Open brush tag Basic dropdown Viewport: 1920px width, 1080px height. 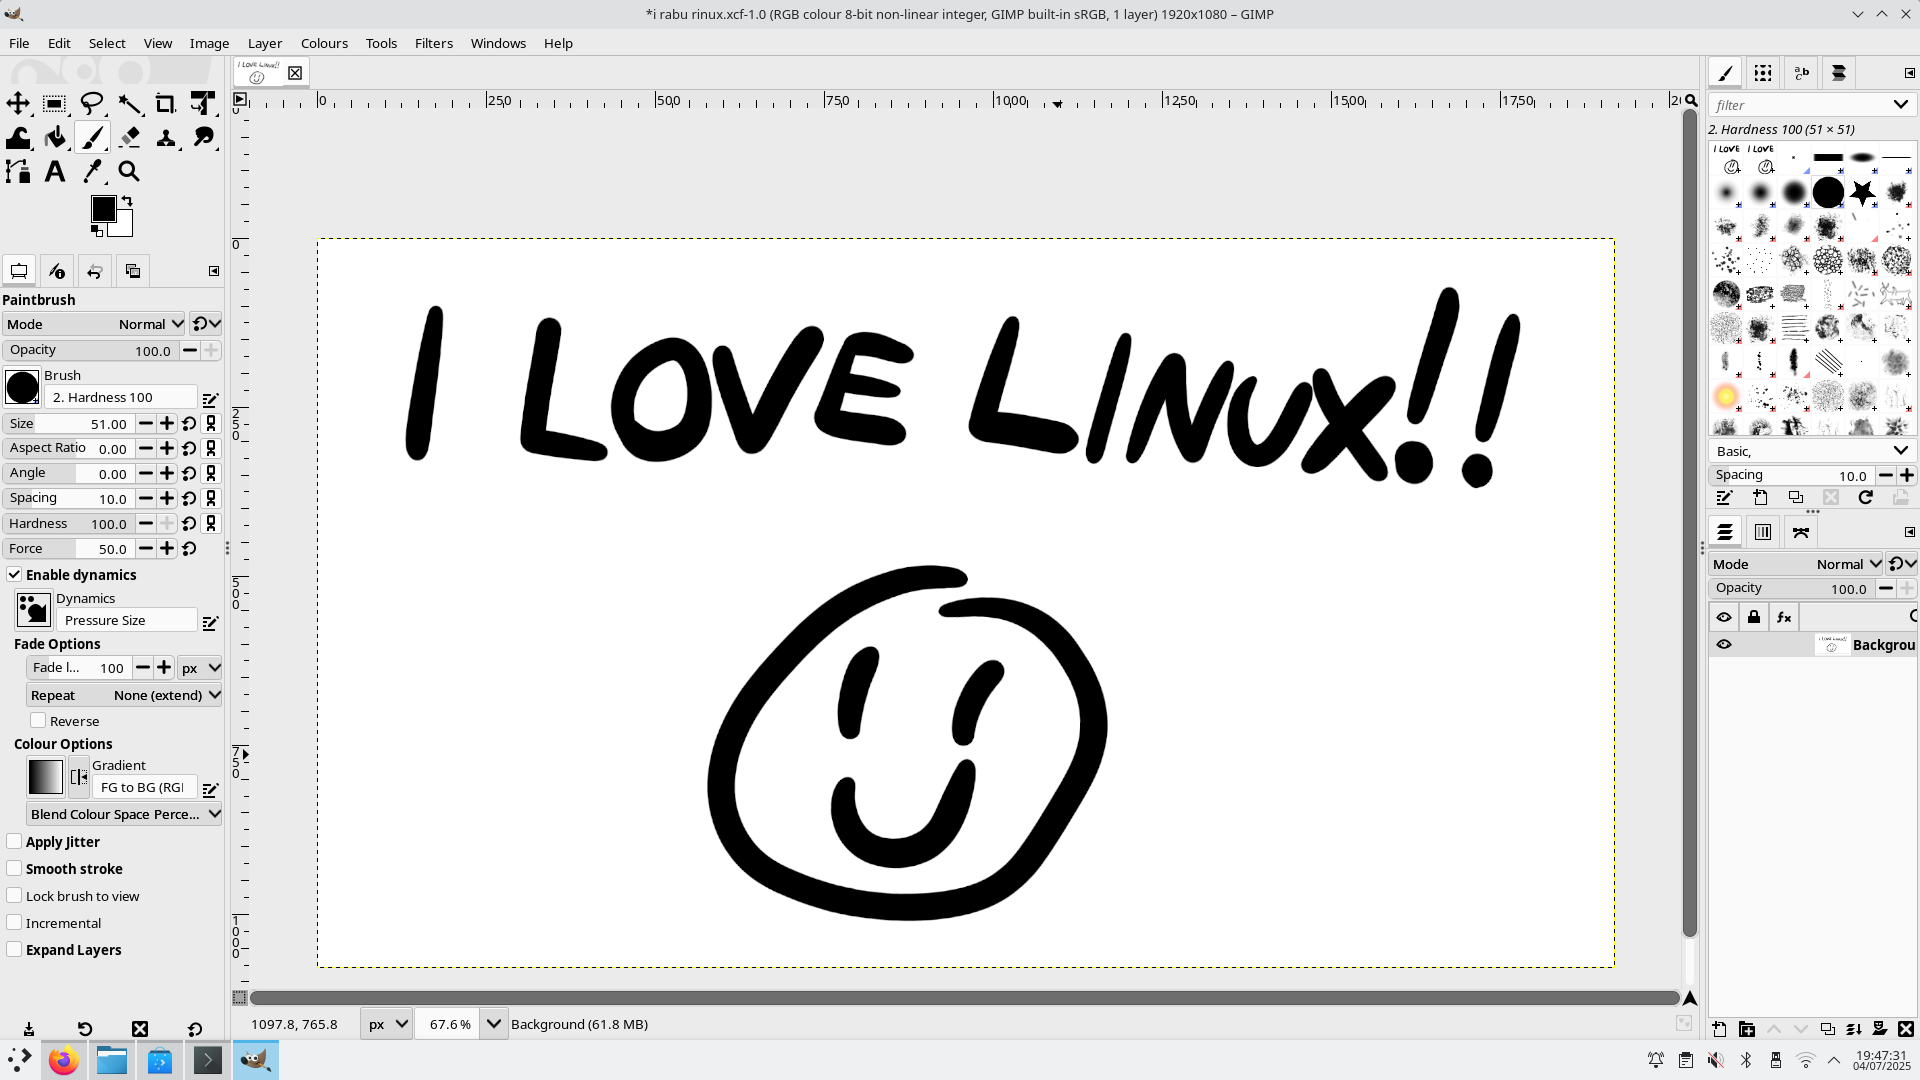pos(1811,451)
